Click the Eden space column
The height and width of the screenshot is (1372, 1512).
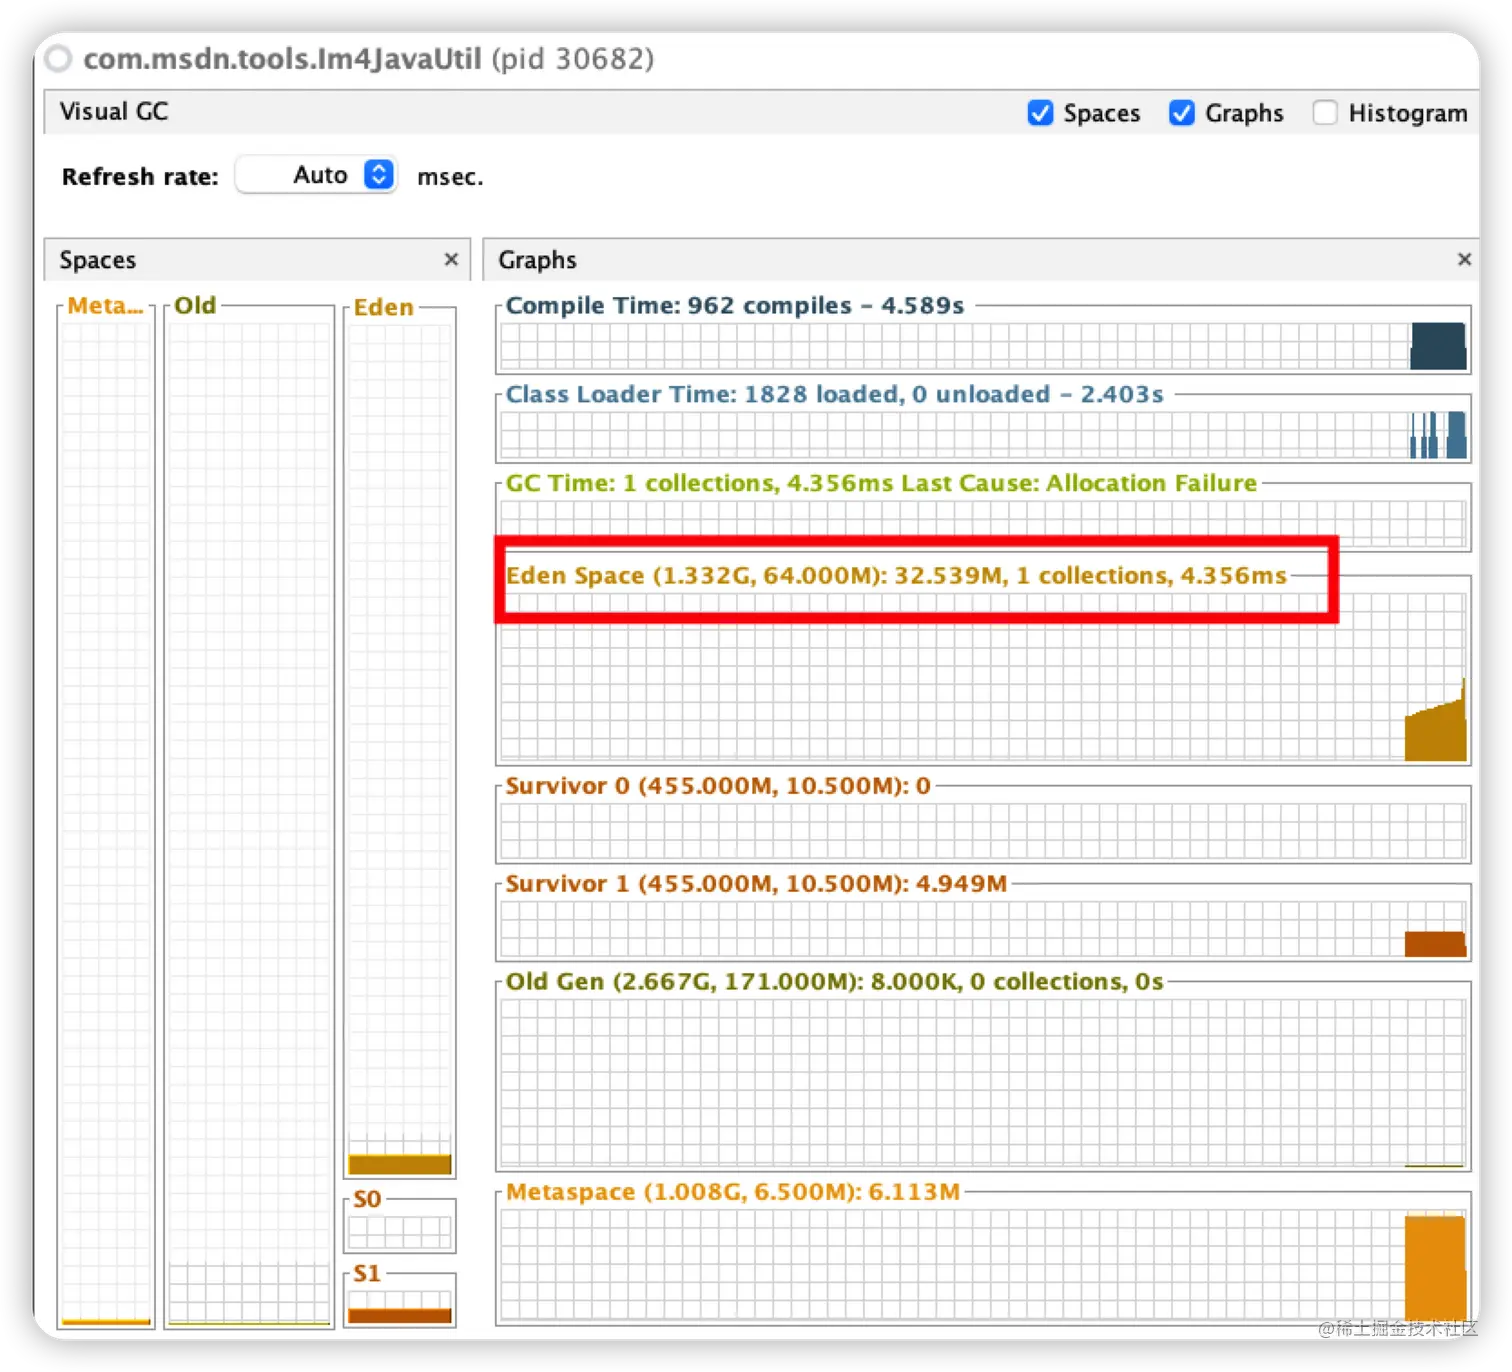click(400, 743)
